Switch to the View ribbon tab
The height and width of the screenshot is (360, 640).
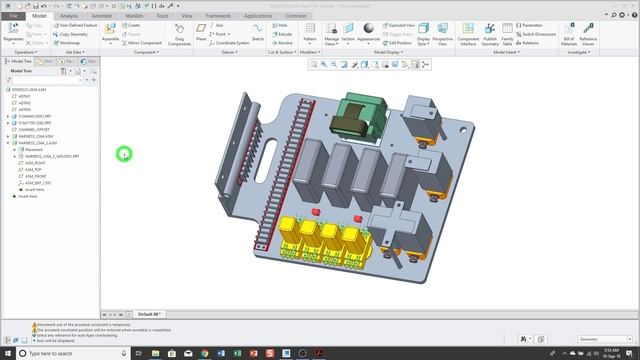coord(187,16)
